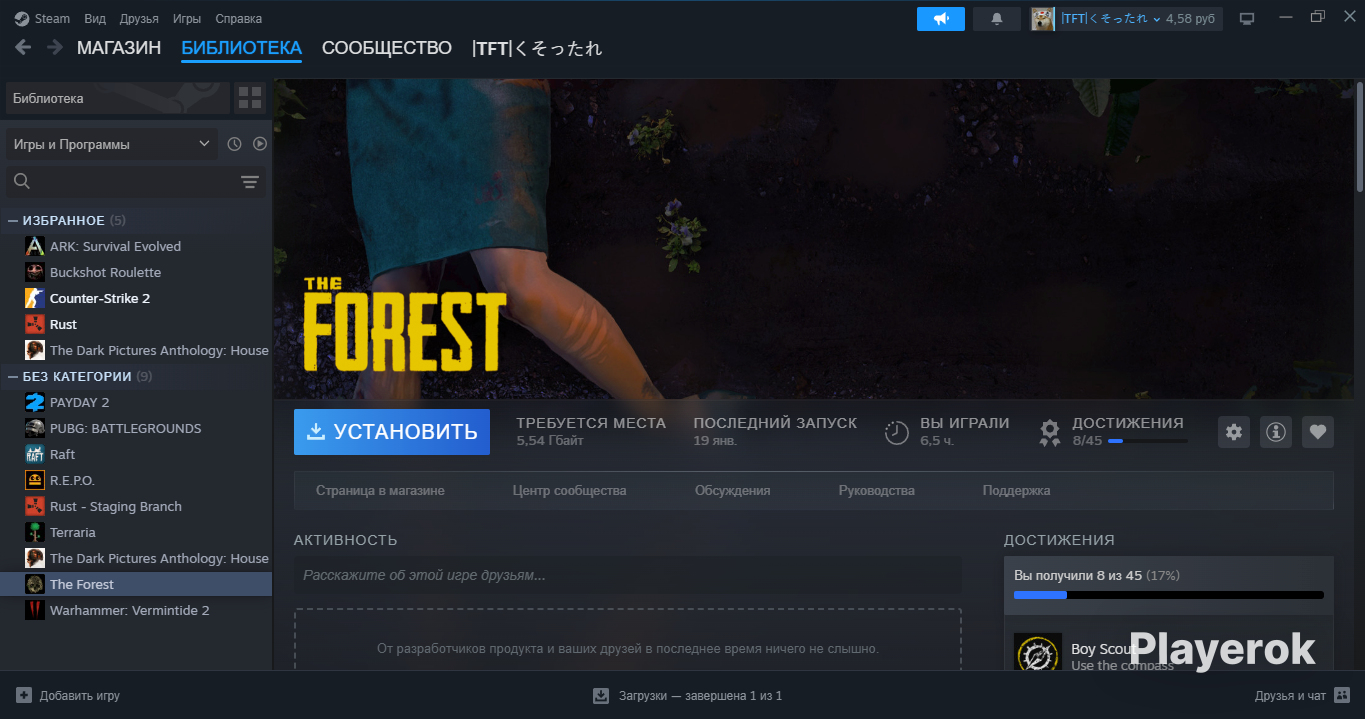
Task: Click the 17% achievements progress bar
Action: (x=1168, y=595)
